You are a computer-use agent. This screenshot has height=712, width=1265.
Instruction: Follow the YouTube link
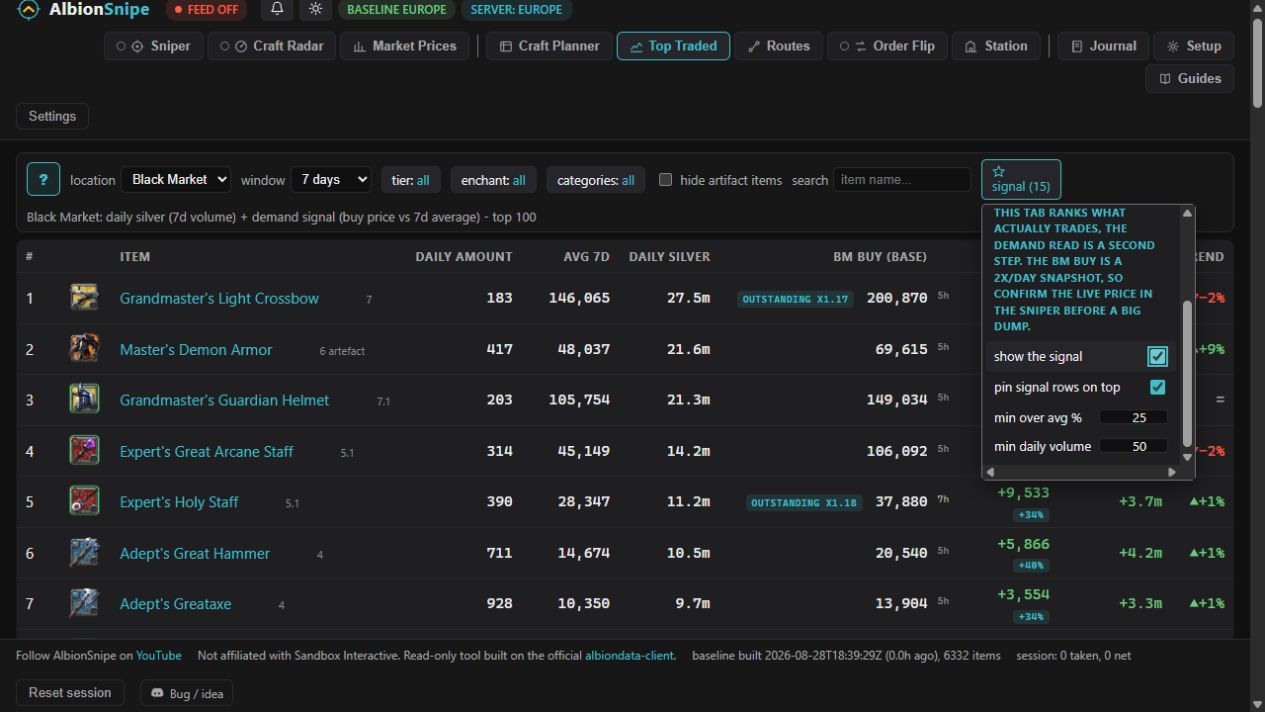pos(159,656)
